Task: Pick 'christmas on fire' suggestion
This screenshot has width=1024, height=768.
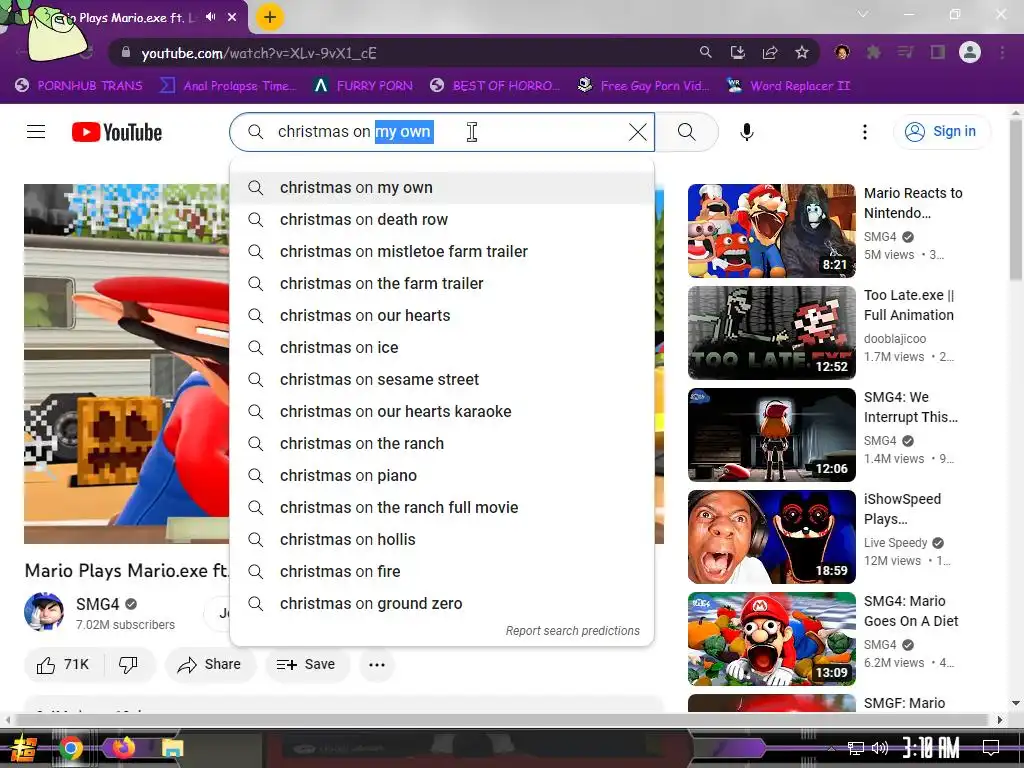Action: (442, 572)
